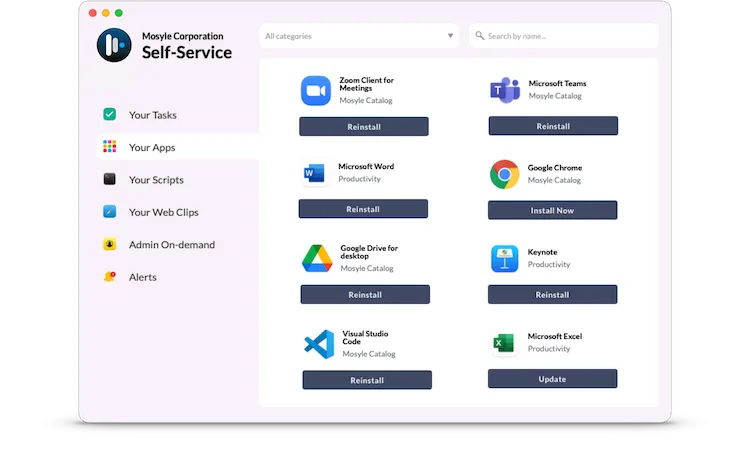Reinstall Microsoft Word

363,209
